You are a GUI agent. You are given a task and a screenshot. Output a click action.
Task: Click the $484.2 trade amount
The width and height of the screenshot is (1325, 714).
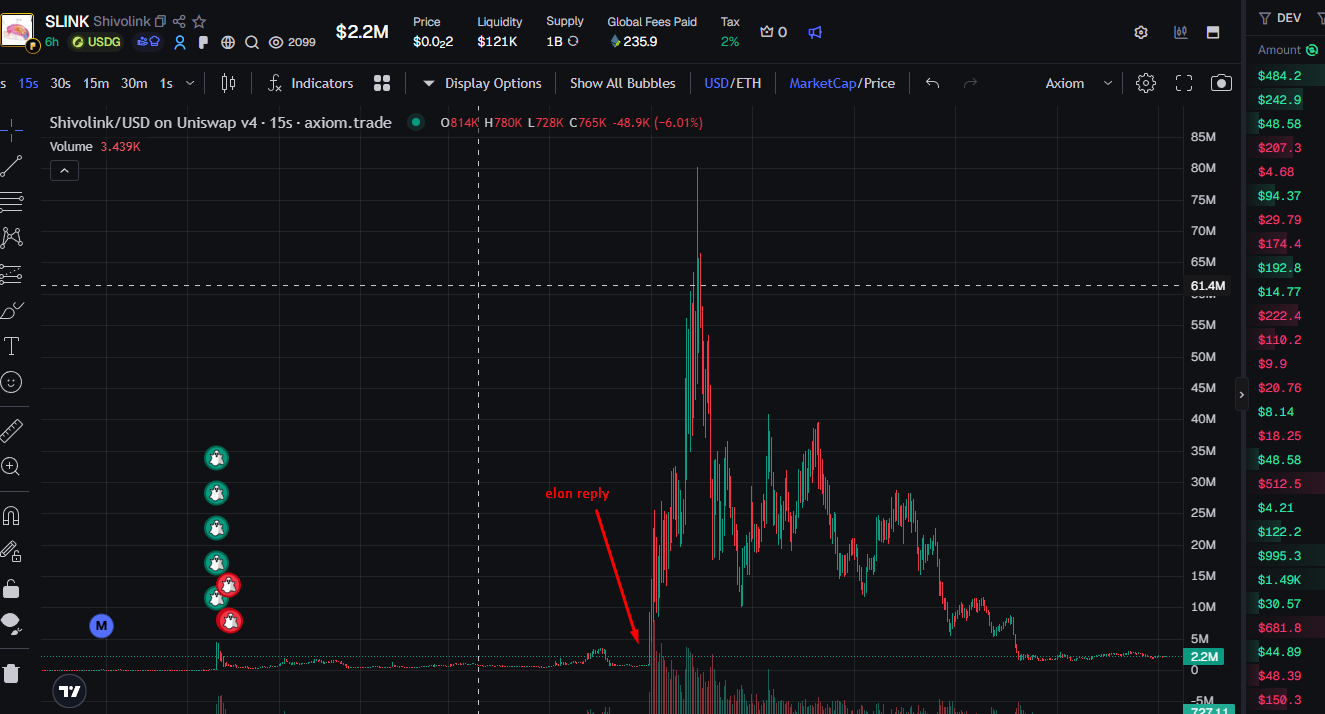pos(1279,76)
